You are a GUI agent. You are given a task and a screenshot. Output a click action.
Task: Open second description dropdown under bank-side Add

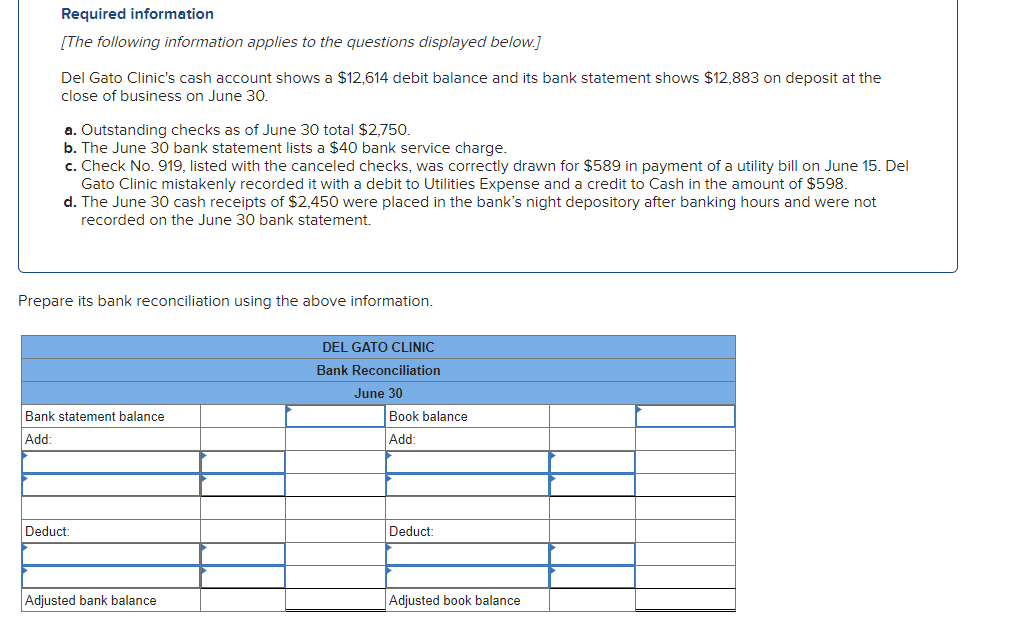(111, 485)
